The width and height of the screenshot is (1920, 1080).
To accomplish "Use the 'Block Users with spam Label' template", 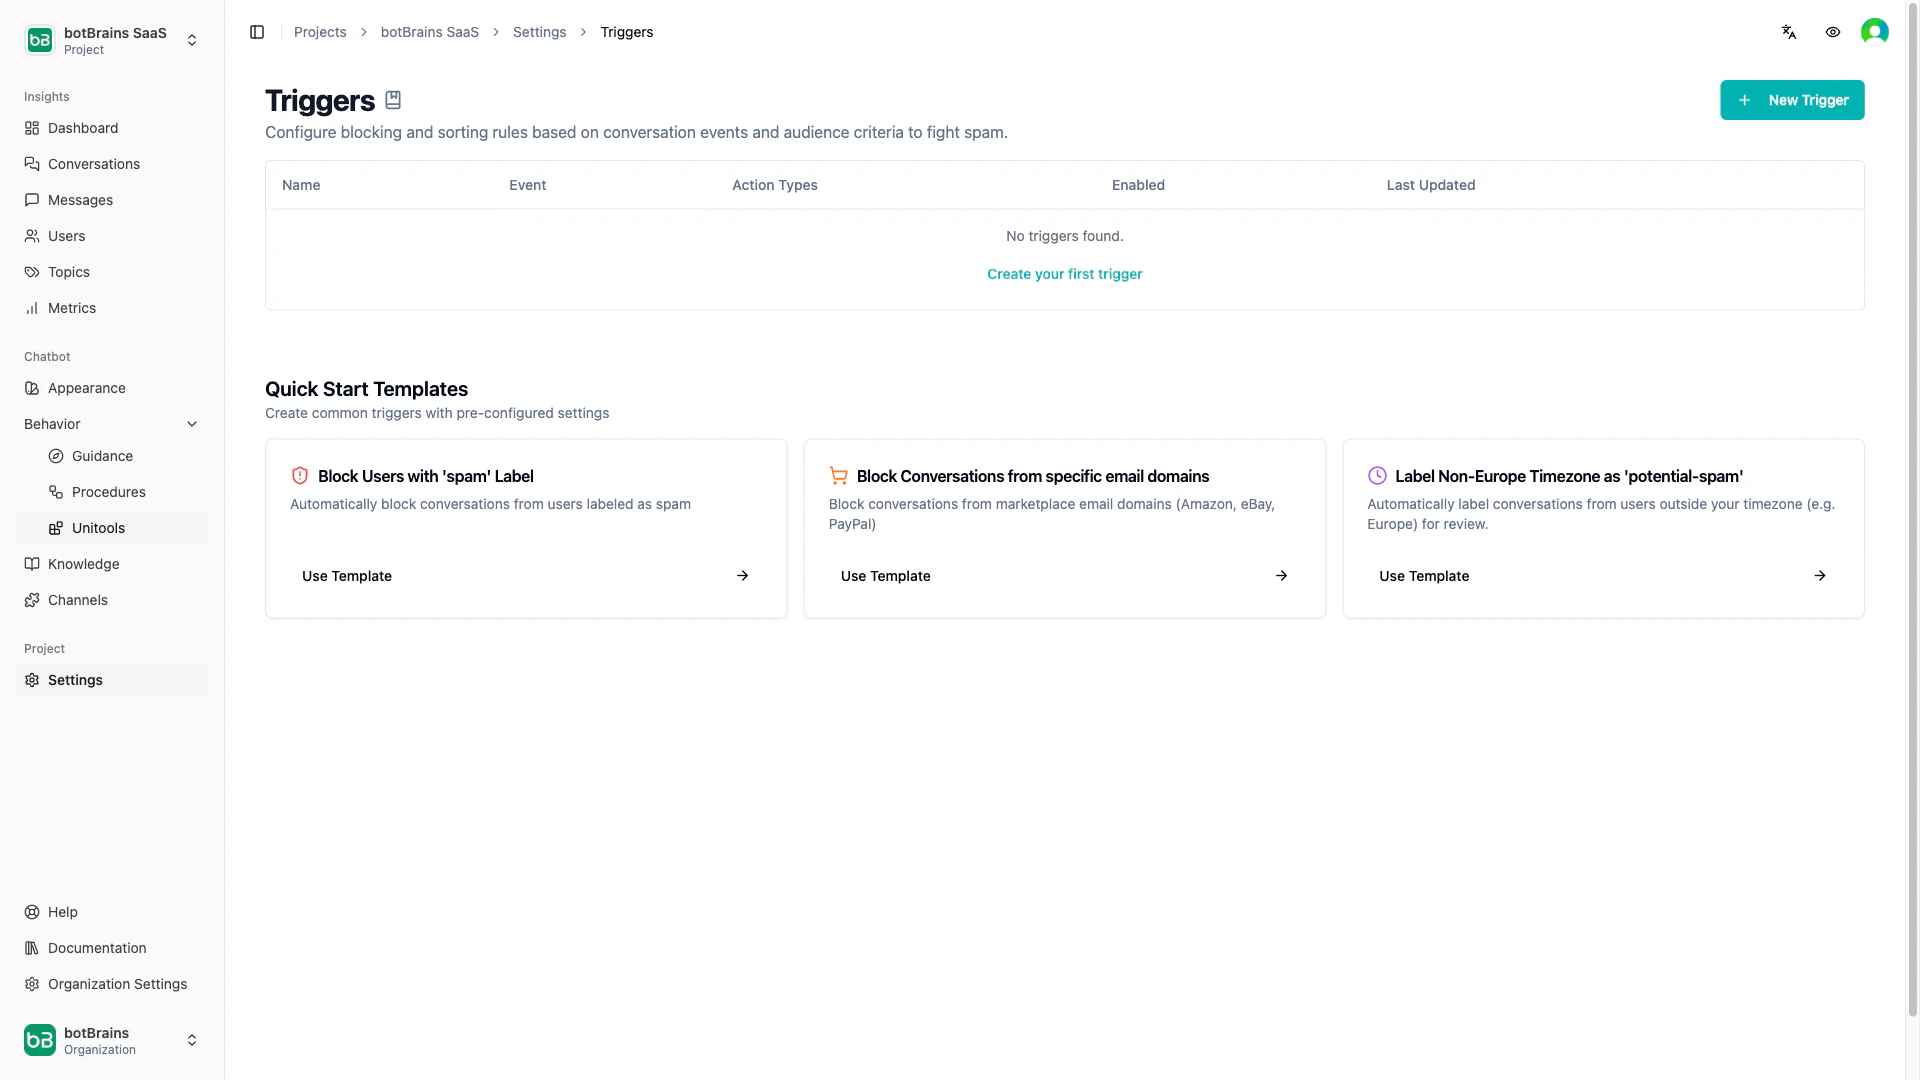I will (x=346, y=575).
